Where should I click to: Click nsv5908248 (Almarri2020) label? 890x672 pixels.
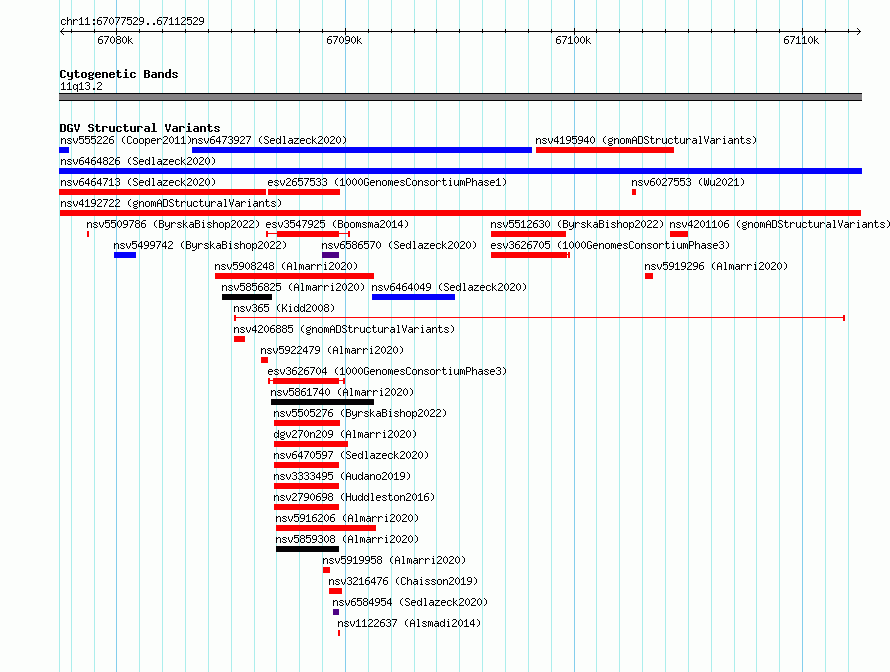pos(286,266)
